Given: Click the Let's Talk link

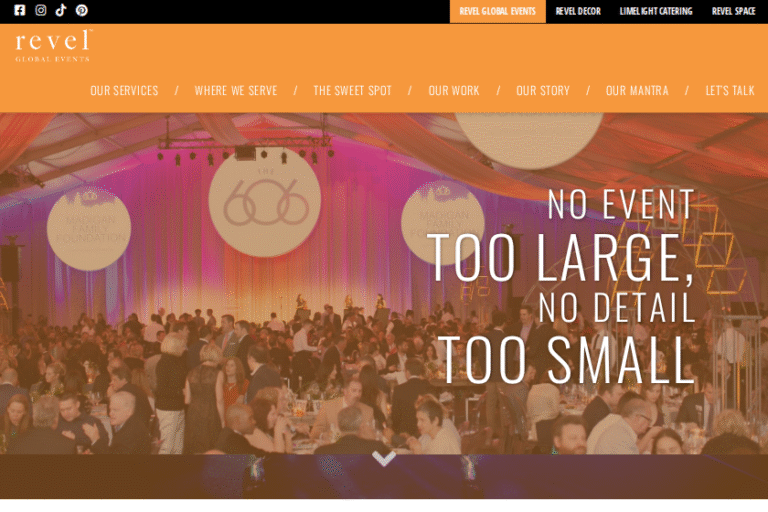Looking at the screenshot, I should tap(730, 91).
